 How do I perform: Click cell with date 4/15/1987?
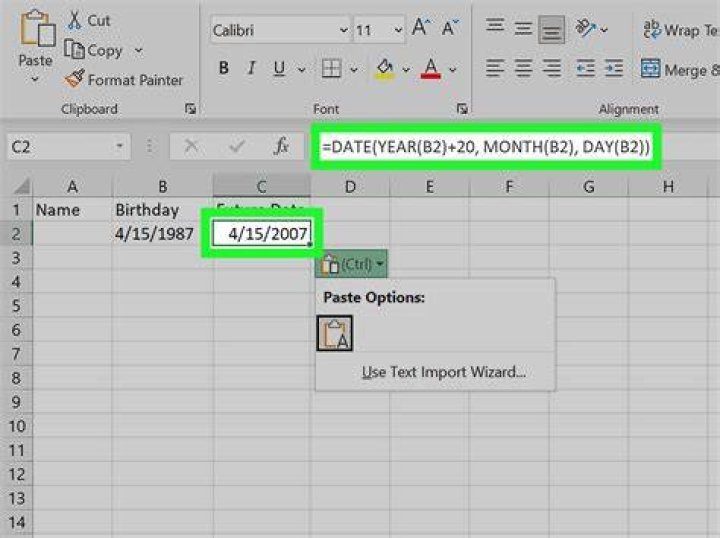click(x=163, y=234)
